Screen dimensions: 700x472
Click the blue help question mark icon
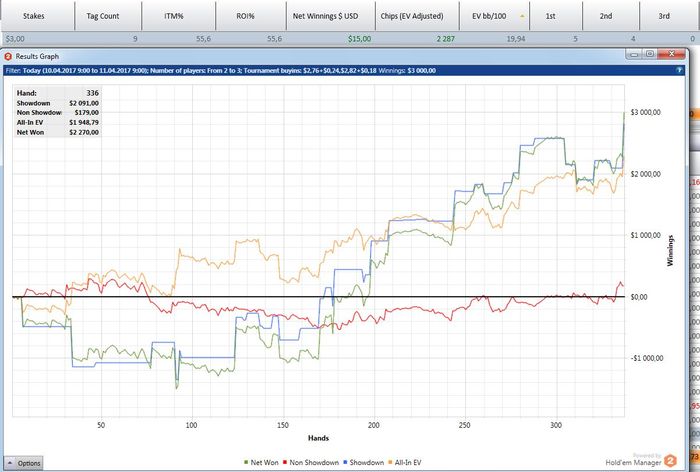pyautogui.click(x=679, y=70)
